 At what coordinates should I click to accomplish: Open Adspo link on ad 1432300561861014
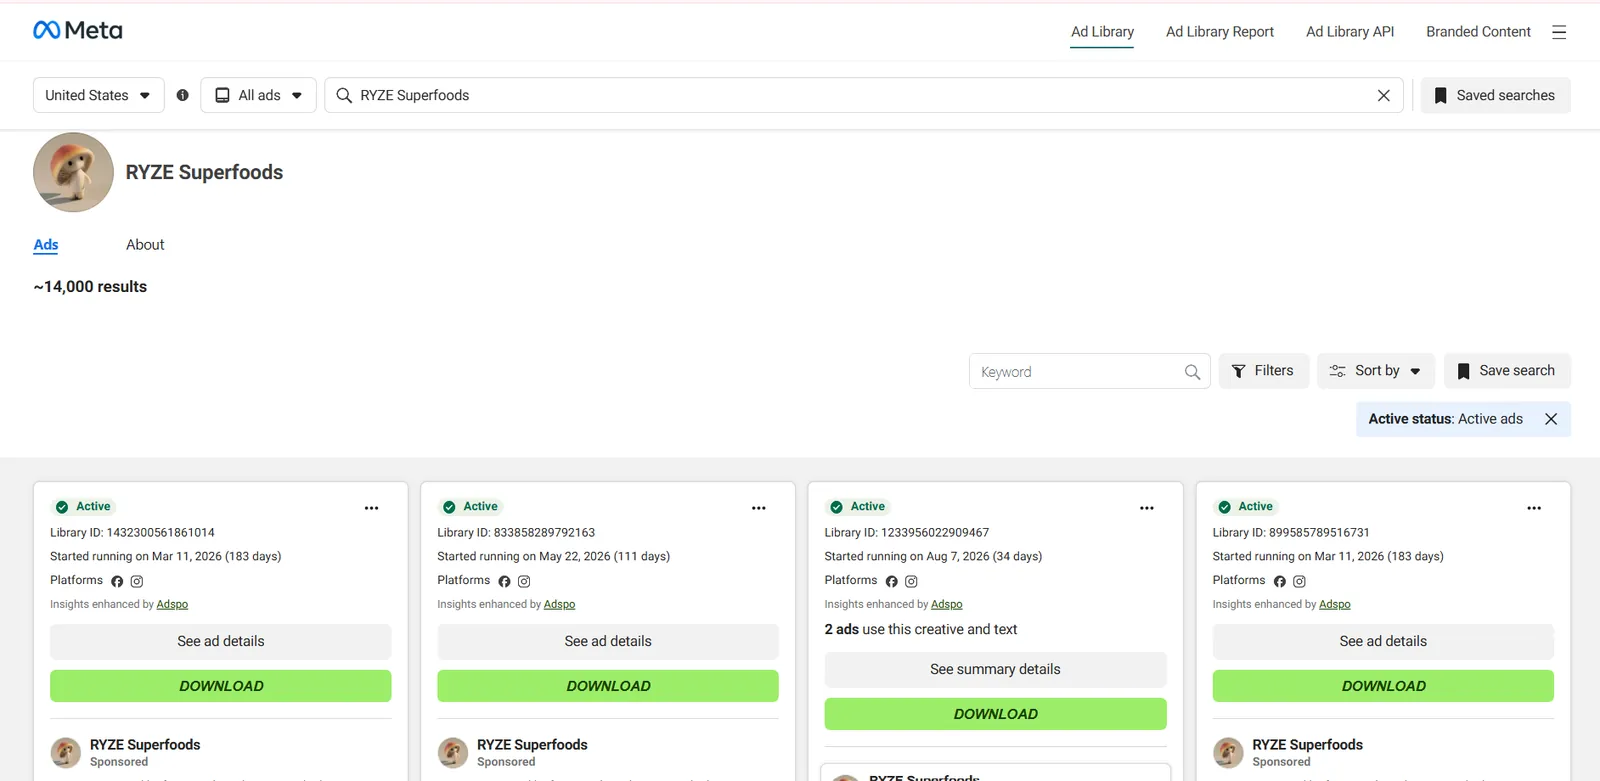(x=172, y=604)
